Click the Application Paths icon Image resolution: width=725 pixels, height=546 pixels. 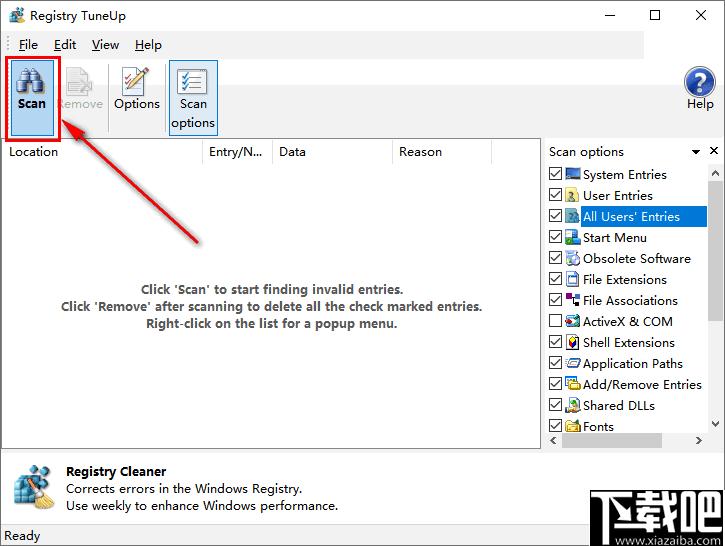[x=572, y=363]
